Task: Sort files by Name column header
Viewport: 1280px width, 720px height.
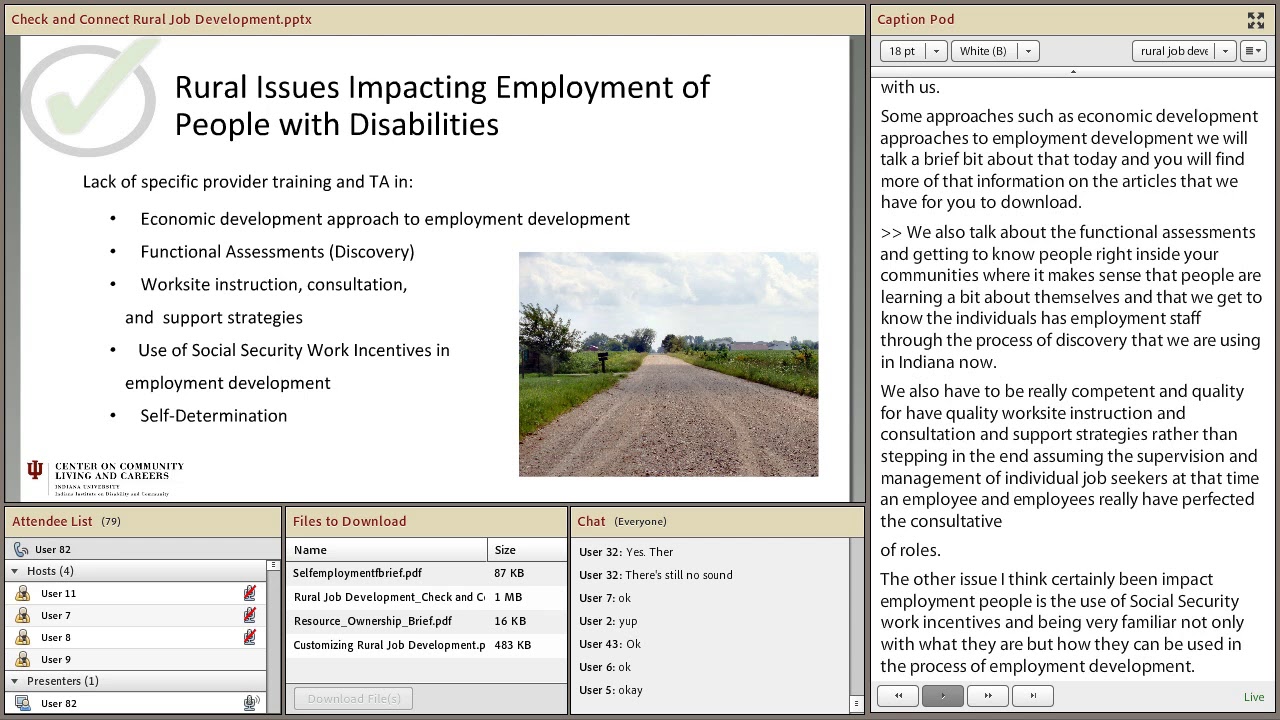Action: pos(387,550)
